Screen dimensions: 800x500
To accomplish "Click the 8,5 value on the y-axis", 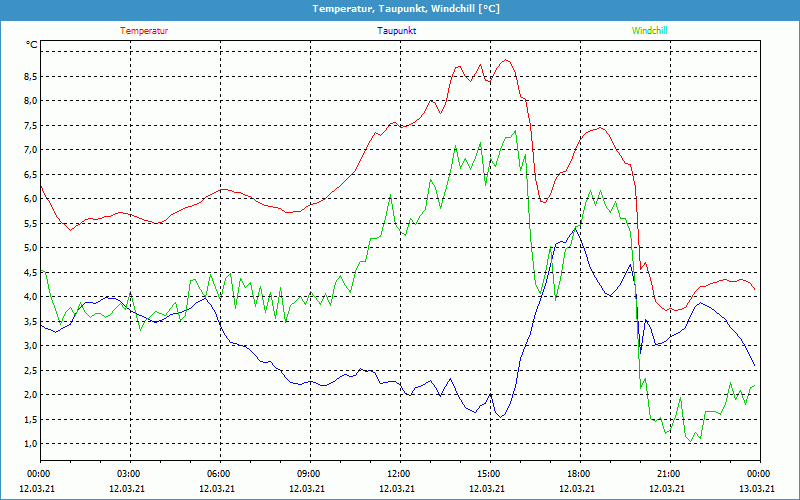I will [30, 76].
